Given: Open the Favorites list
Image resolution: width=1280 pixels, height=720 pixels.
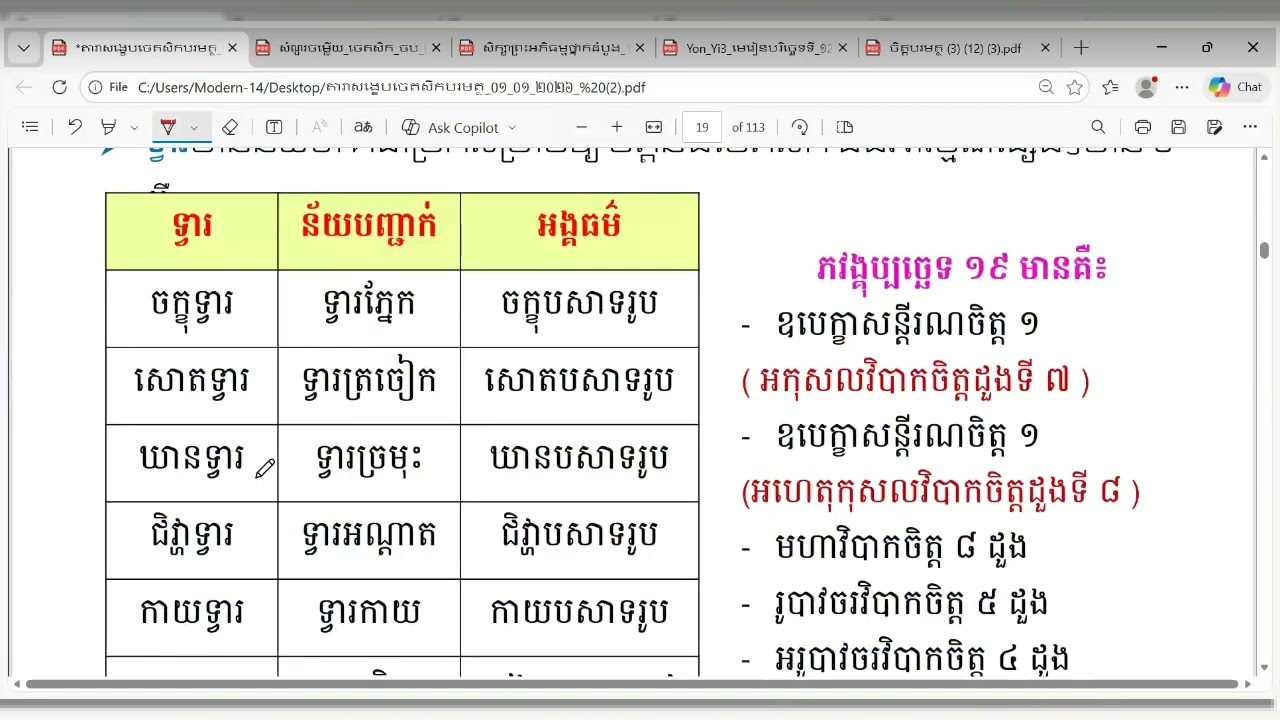Looking at the screenshot, I should pyautogui.click(x=1110, y=87).
